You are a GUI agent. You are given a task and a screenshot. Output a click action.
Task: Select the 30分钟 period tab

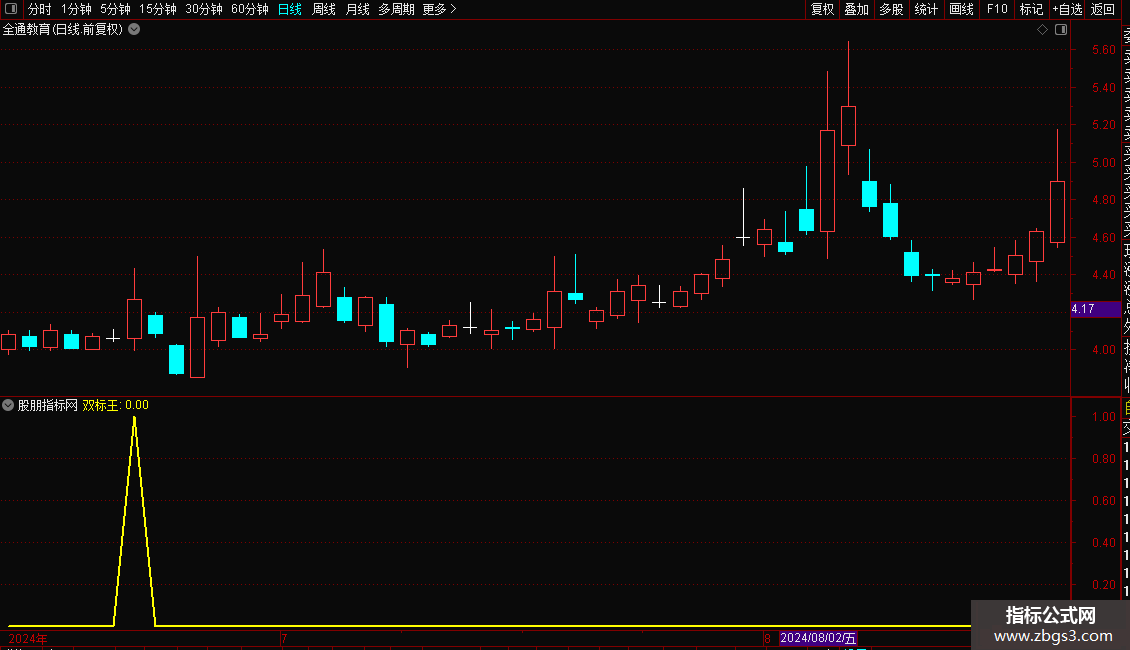tap(204, 9)
